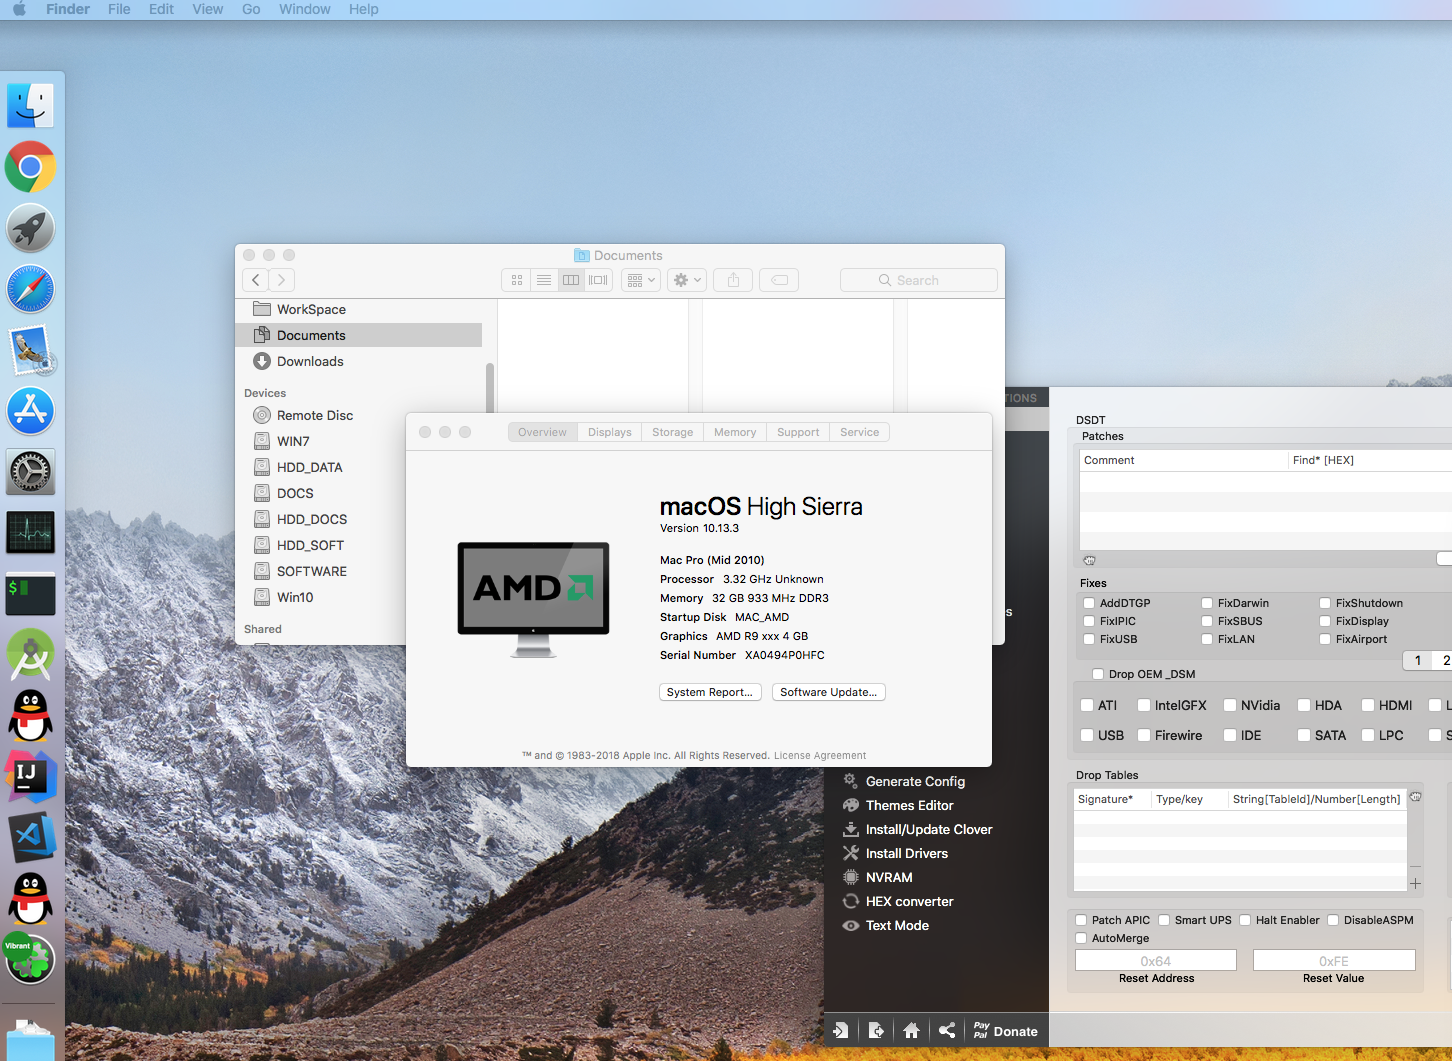Switch Finder to list view
Image resolution: width=1452 pixels, height=1061 pixels.
(544, 280)
